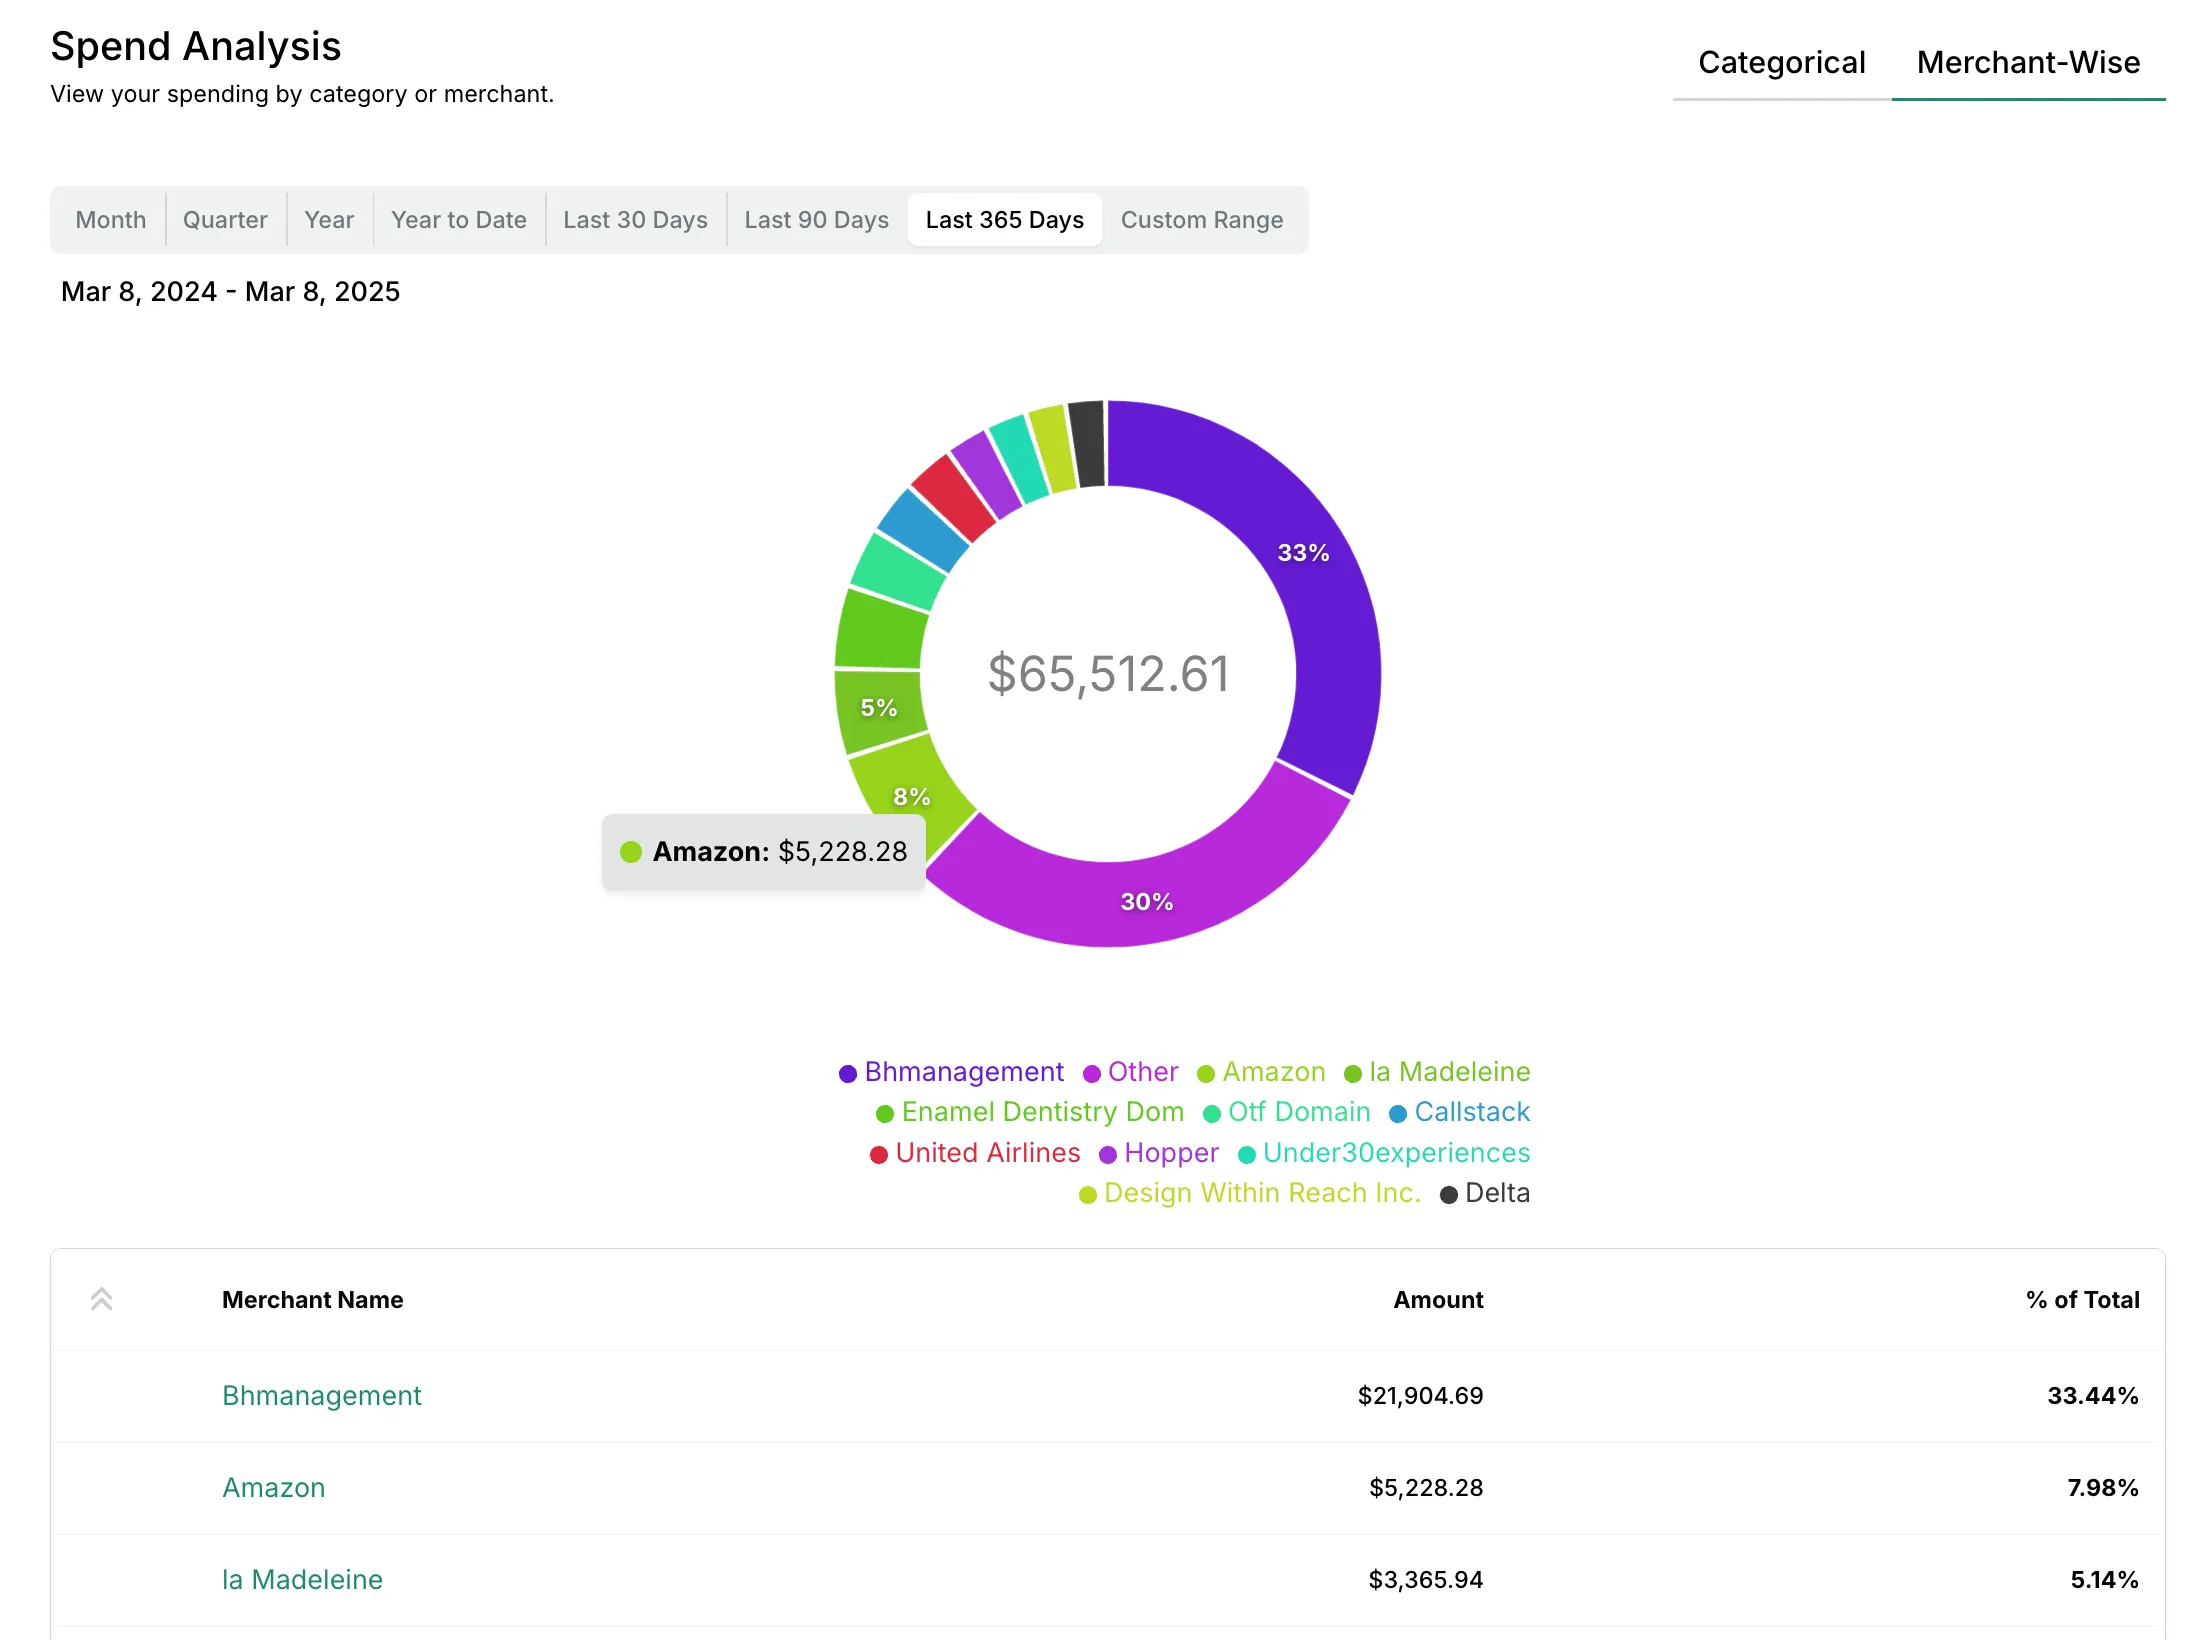Click the red United Airlines donut slice
Screen dimensions: 2208x1640
point(954,497)
